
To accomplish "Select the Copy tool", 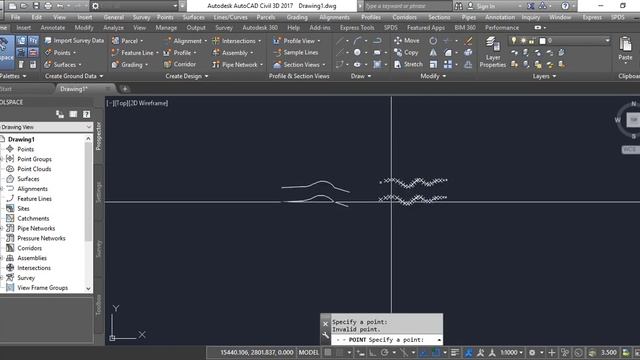I will (406, 52).
